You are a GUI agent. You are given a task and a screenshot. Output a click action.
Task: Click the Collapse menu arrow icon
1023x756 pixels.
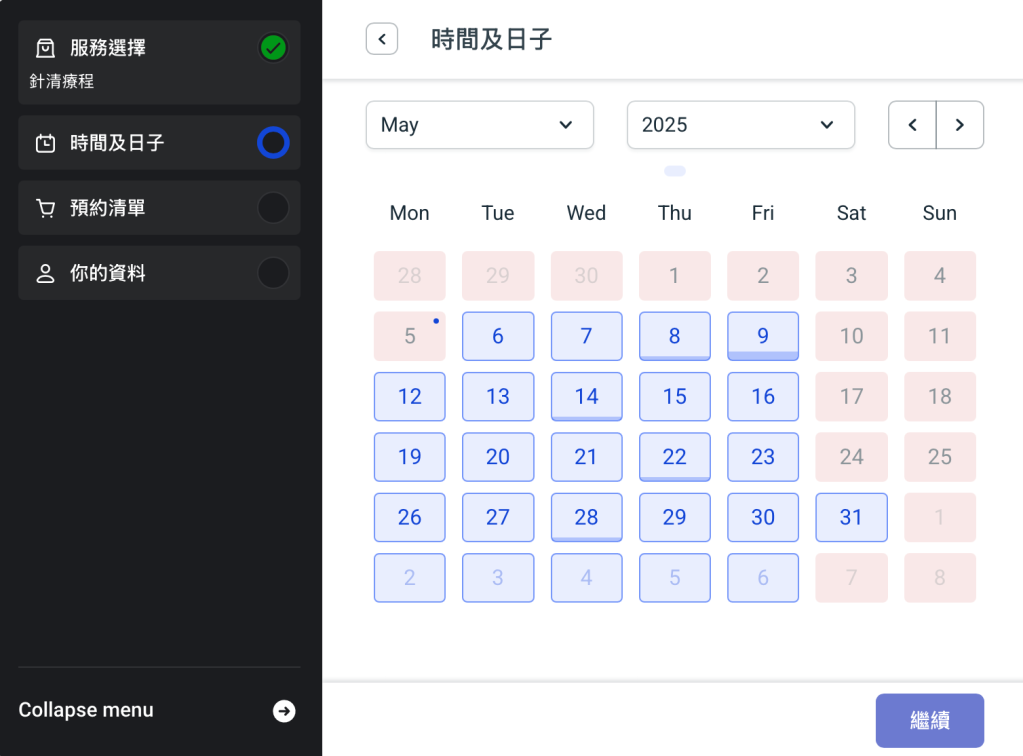[x=284, y=711]
